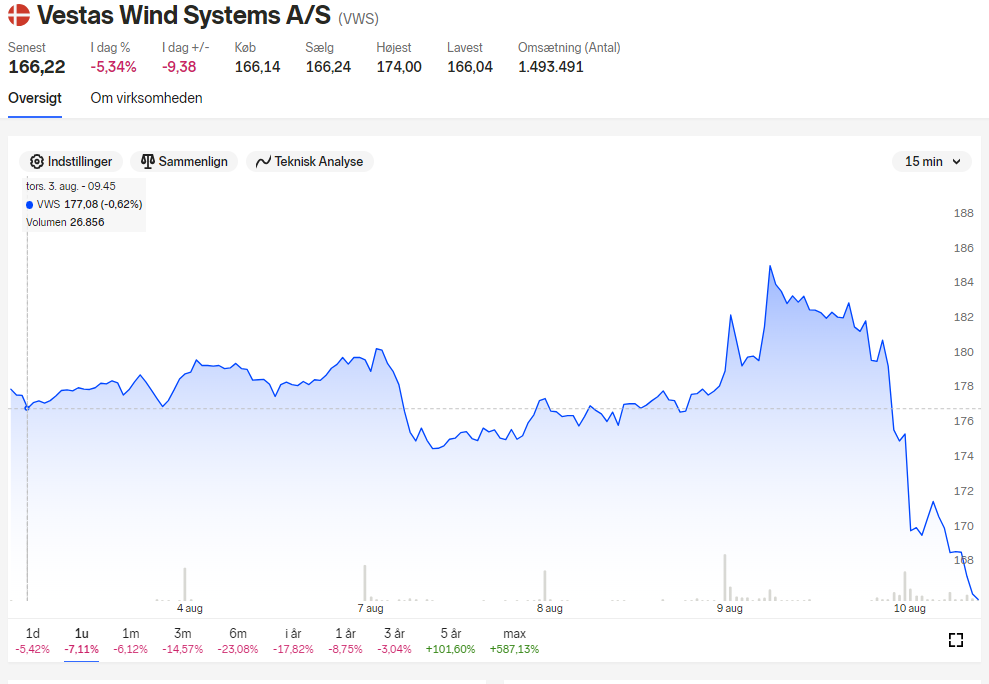Open Indstillinger chart settings

71,162
